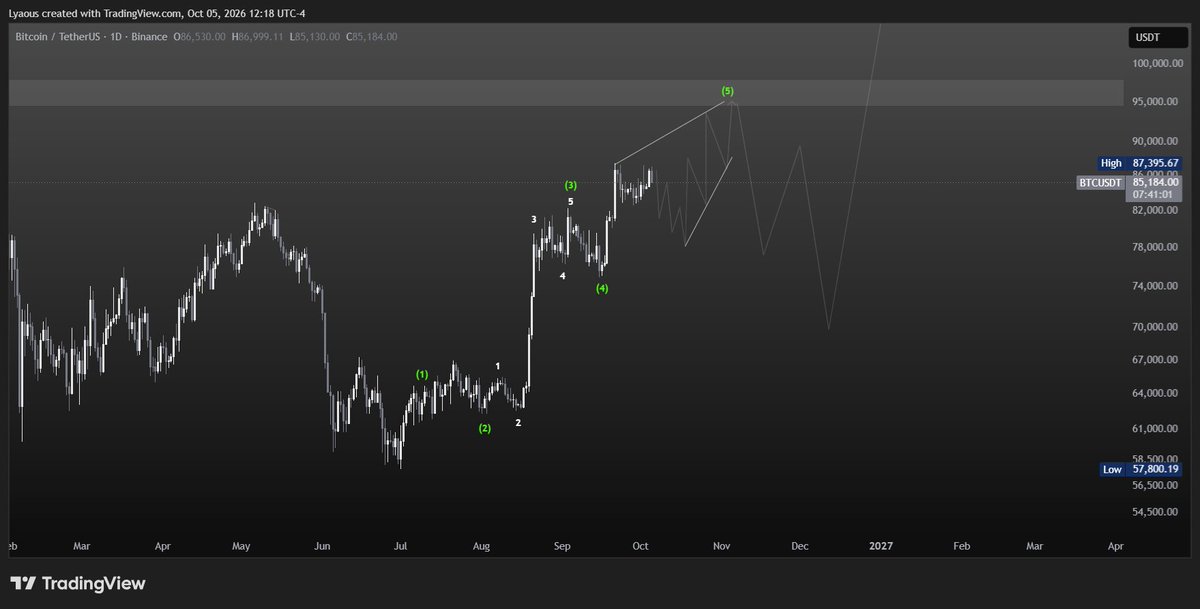The width and height of the screenshot is (1200, 609).
Task: Select the white sub-wave 2 label
Action: click(x=518, y=423)
